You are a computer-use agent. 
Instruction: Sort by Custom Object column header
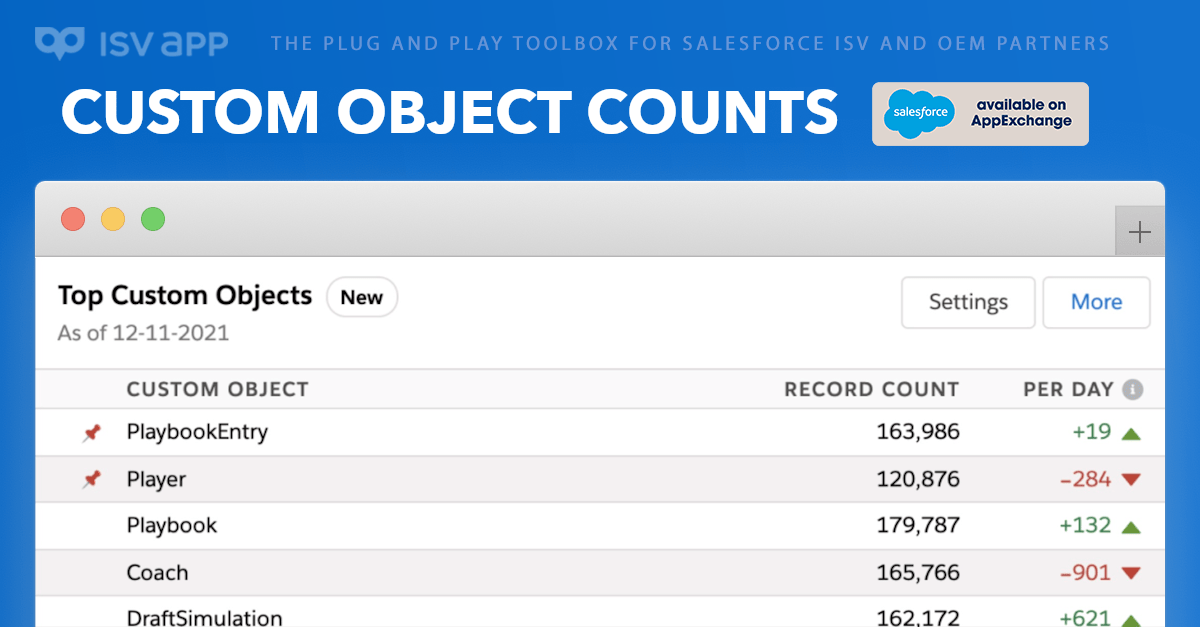coord(218,389)
